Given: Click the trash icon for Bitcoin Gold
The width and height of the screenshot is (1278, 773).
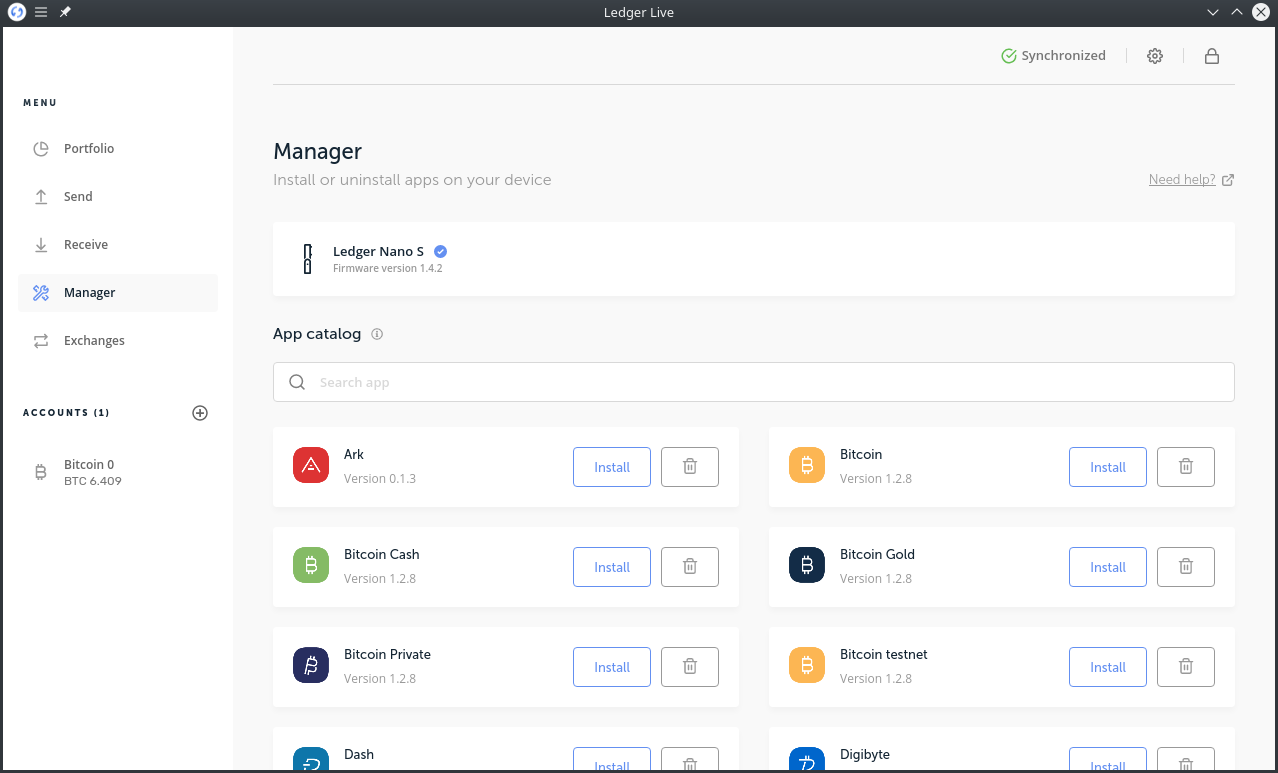Looking at the screenshot, I should pos(1185,566).
